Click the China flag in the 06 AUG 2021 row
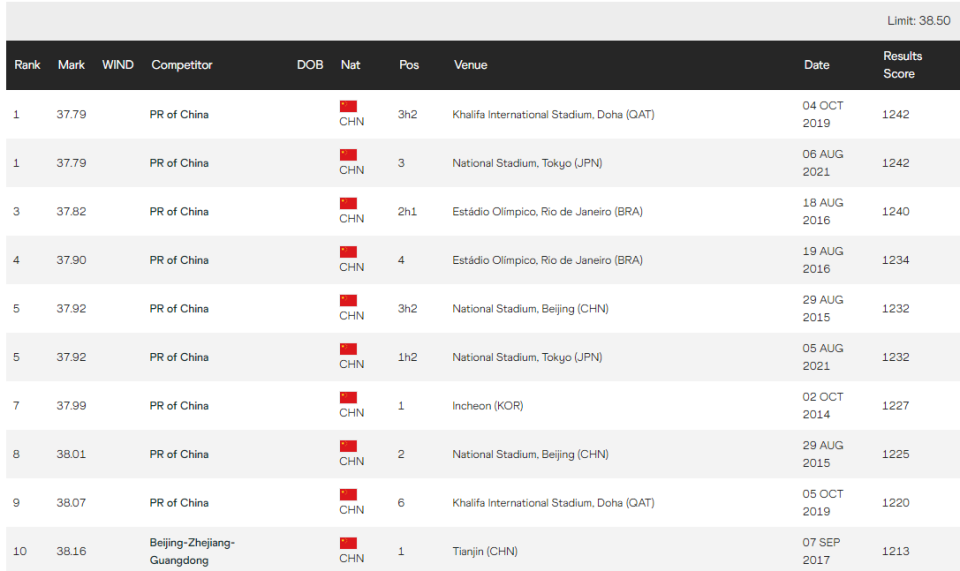Viewport: 960px width, 571px height. 348,154
